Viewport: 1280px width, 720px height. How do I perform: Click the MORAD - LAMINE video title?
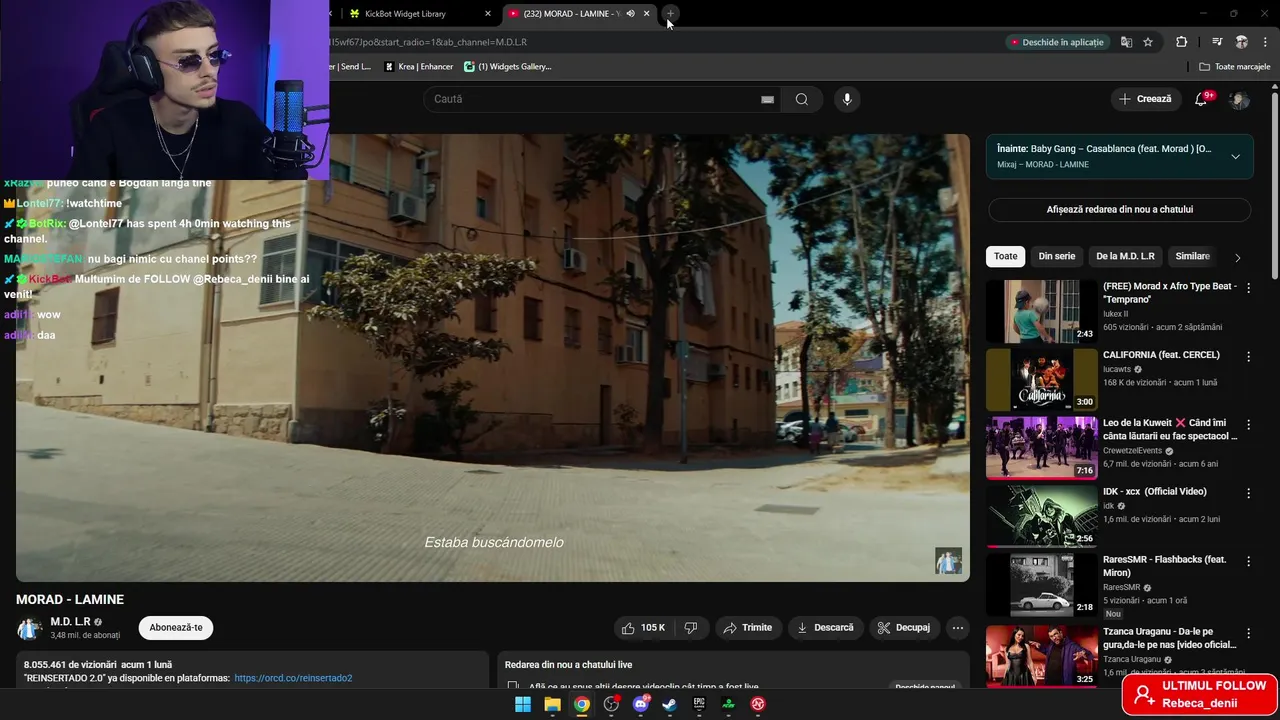70,599
